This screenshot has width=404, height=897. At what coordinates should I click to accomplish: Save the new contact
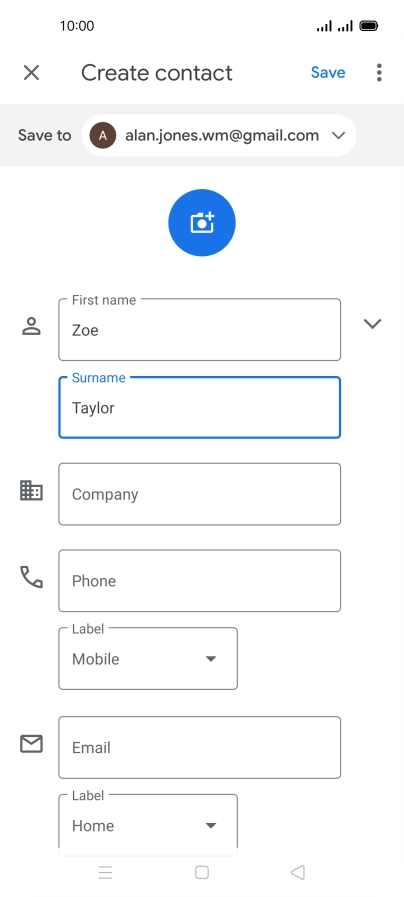[328, 73]
